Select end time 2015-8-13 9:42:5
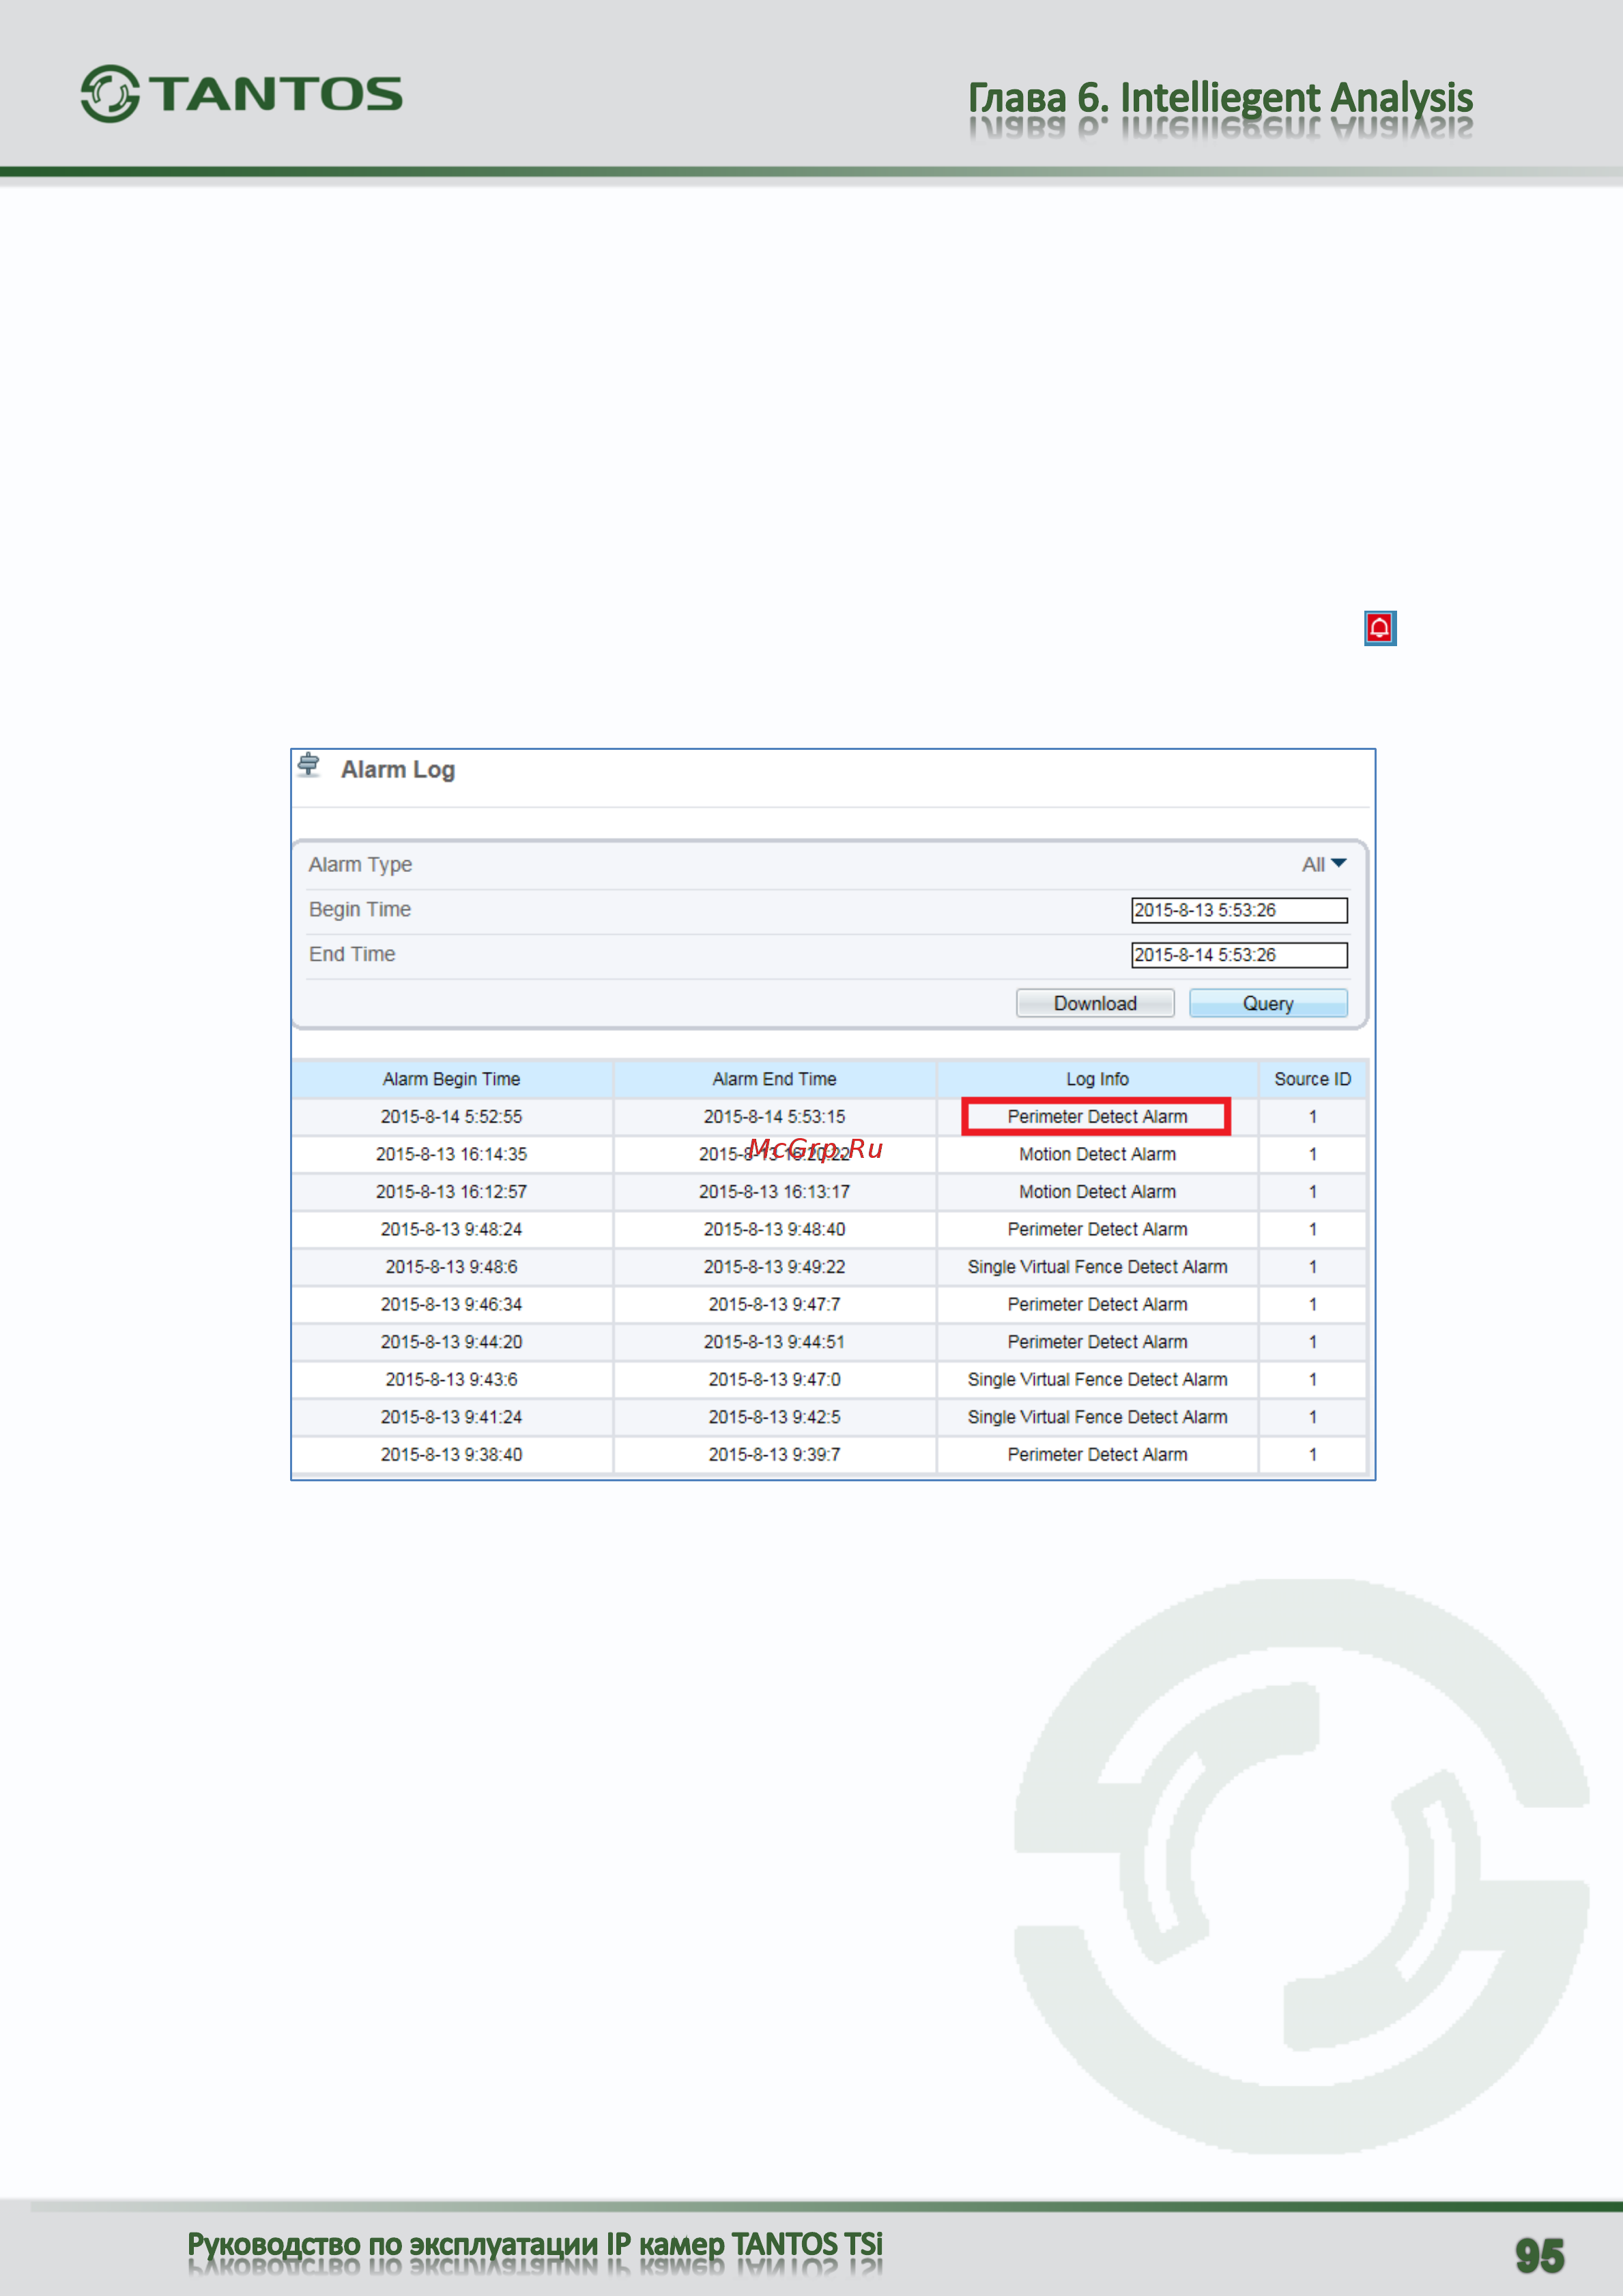The image size is (1623, 2296). 774,1417
